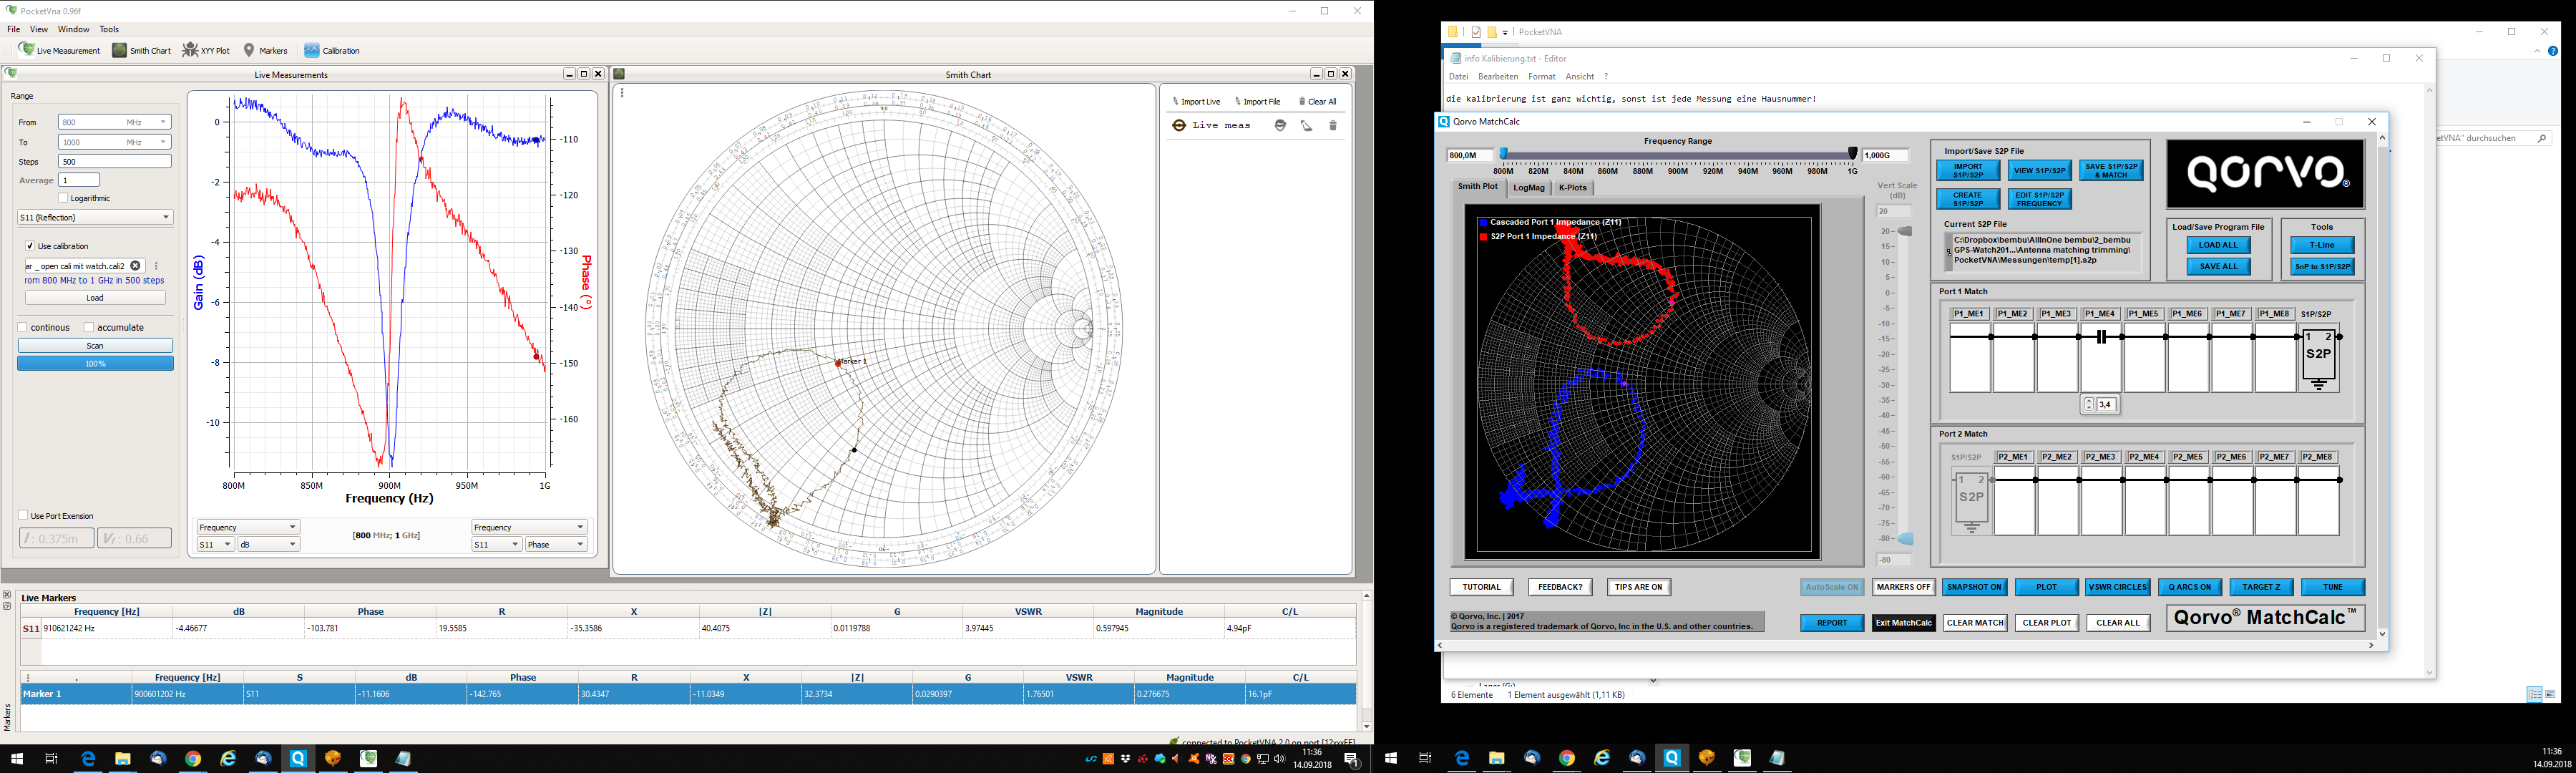Open right axis Frequency dropdown under plot
Viewport: 2576px width, 773px height.
point(529,527)
